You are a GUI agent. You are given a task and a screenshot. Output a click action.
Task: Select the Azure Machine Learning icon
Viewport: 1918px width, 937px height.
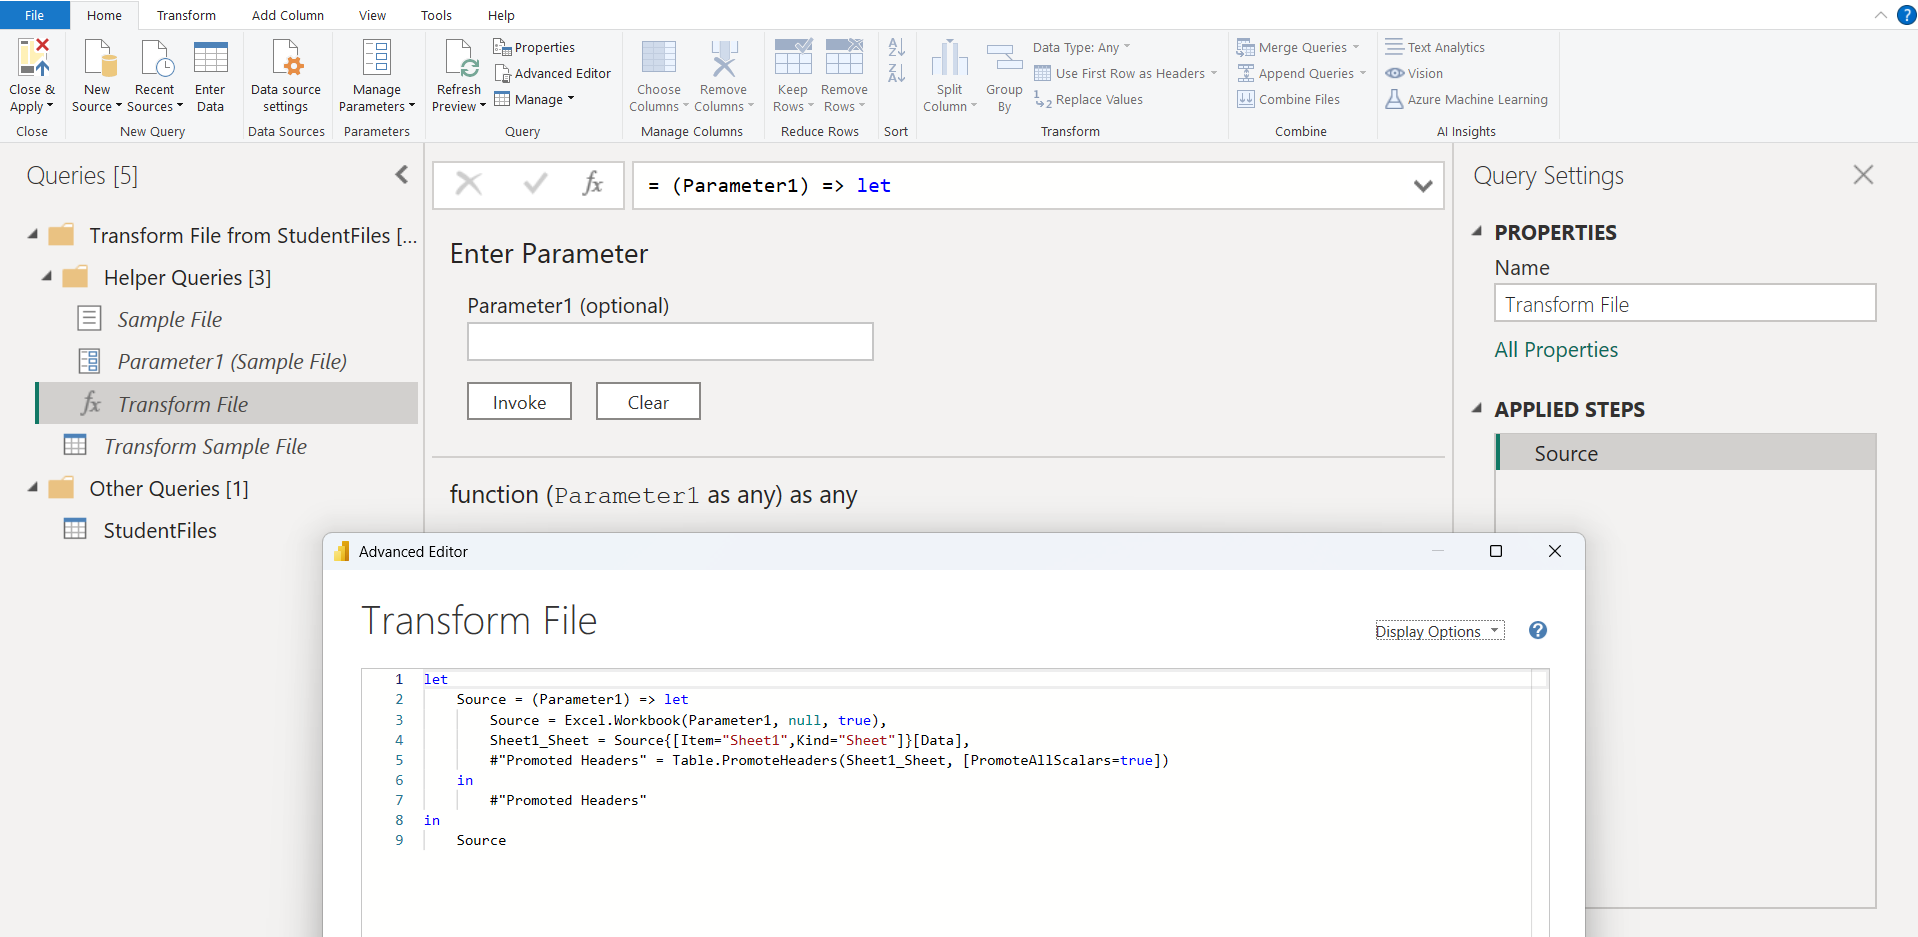pyautogui.click(x=1466, y=99)
